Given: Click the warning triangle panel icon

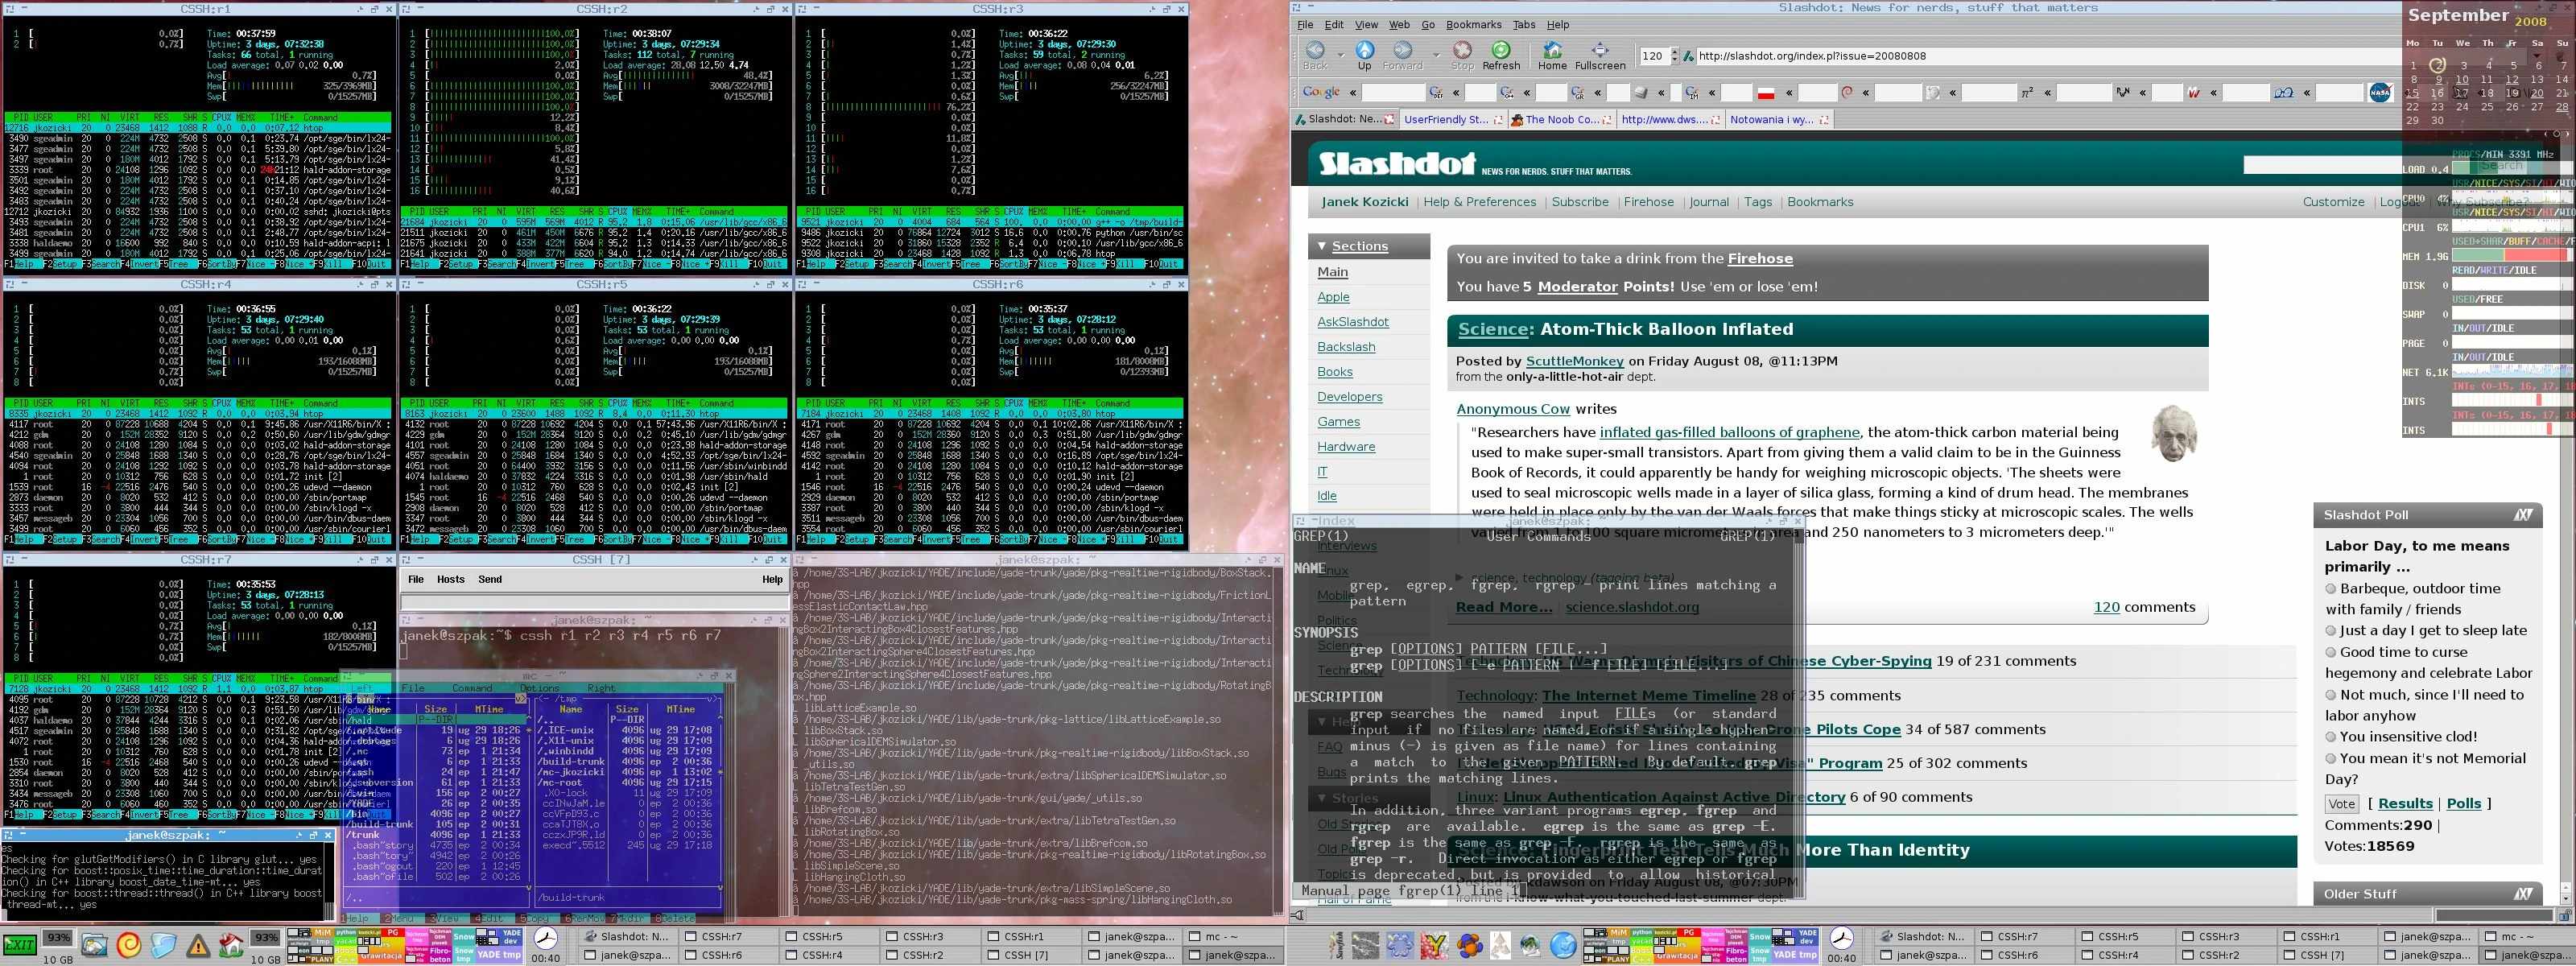Looking at the screenshot, I should coord(198,946).
